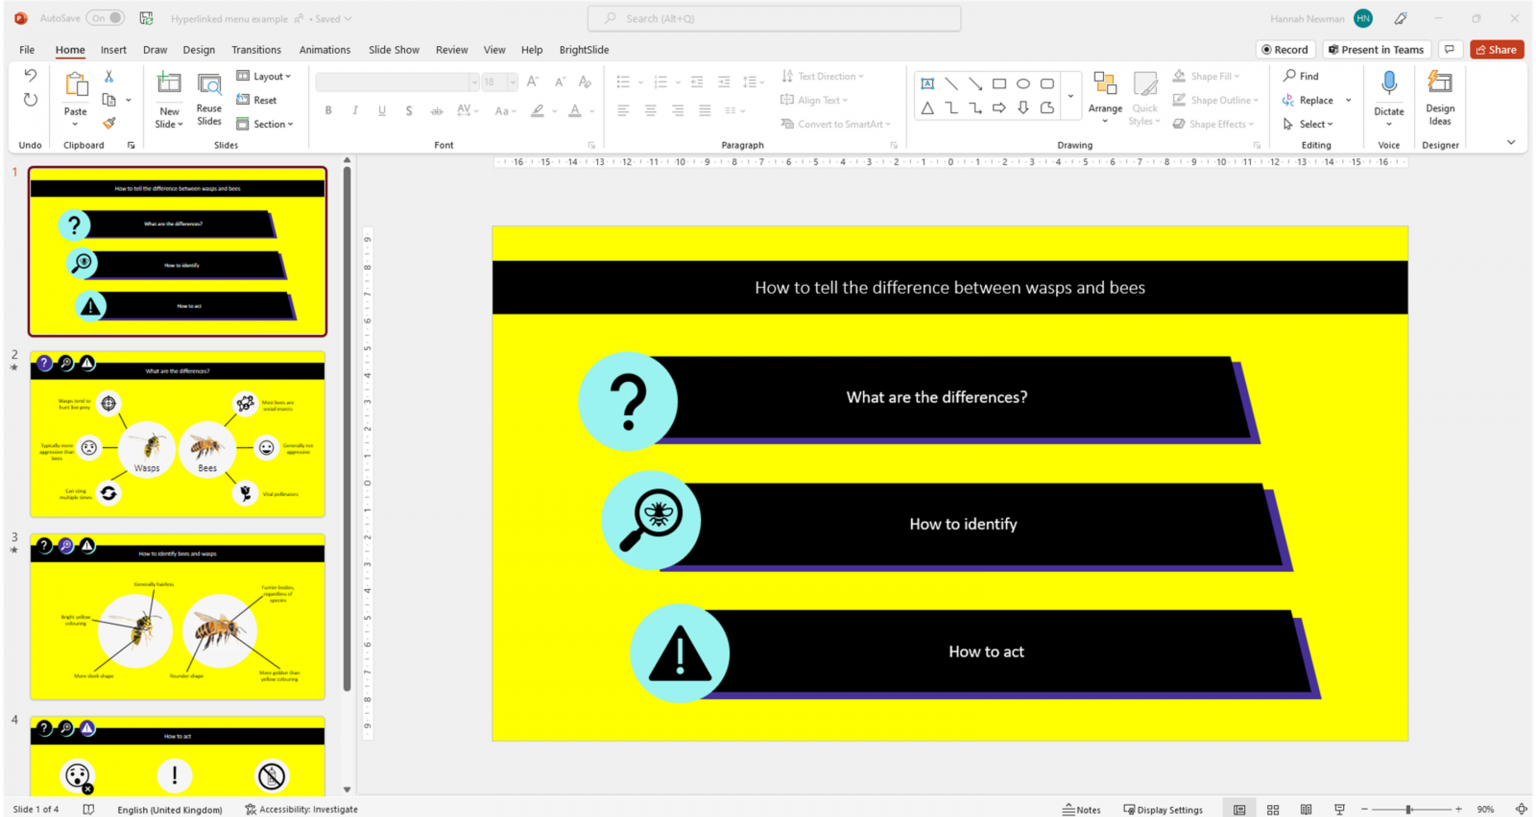Select the Format Painter tool
This screenshot has height=817, width=1536.
108,123
